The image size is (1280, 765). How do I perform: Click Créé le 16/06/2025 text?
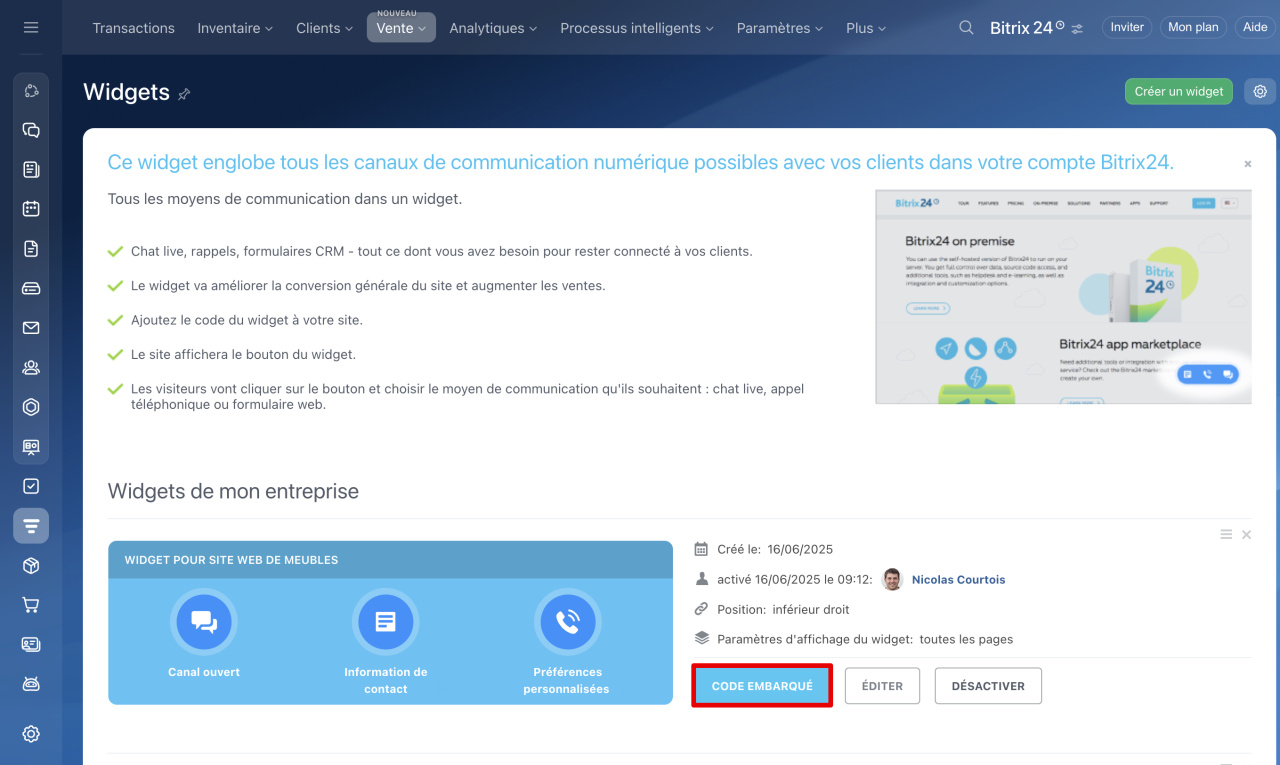(x=775, y=549)
